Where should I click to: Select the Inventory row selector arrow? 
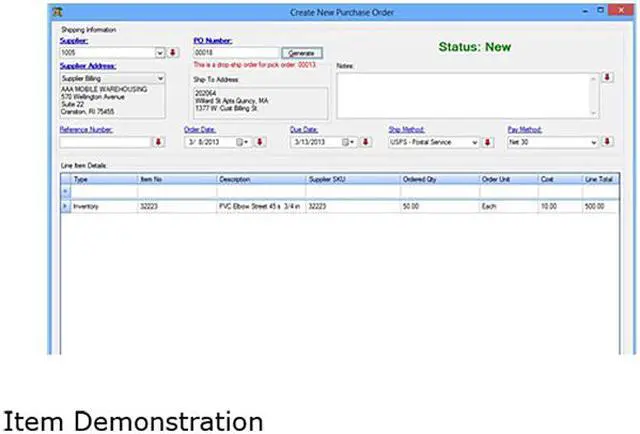pos(65,206)
